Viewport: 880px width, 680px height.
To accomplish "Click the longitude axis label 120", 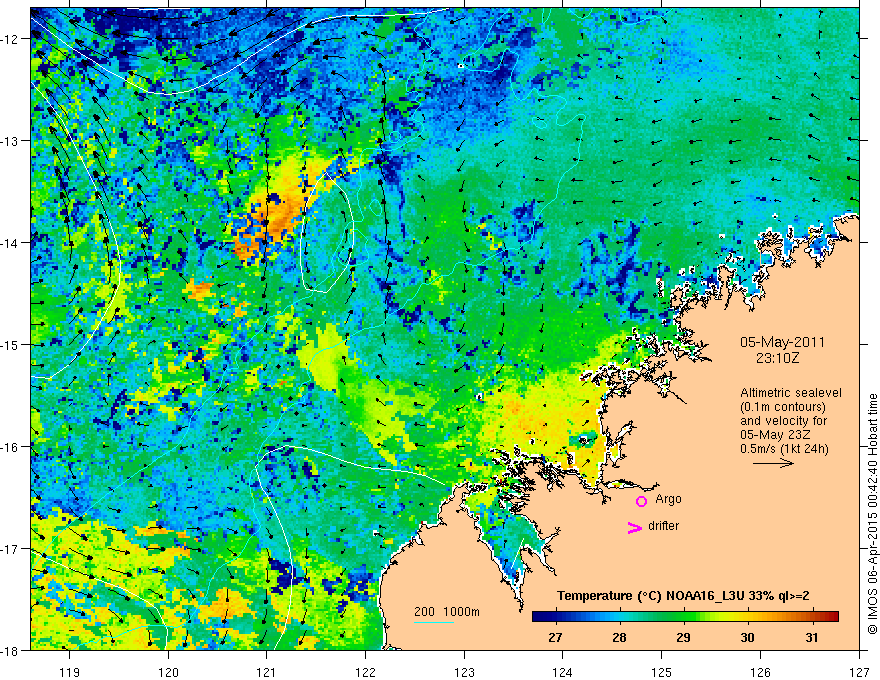I will coord(168,672).
